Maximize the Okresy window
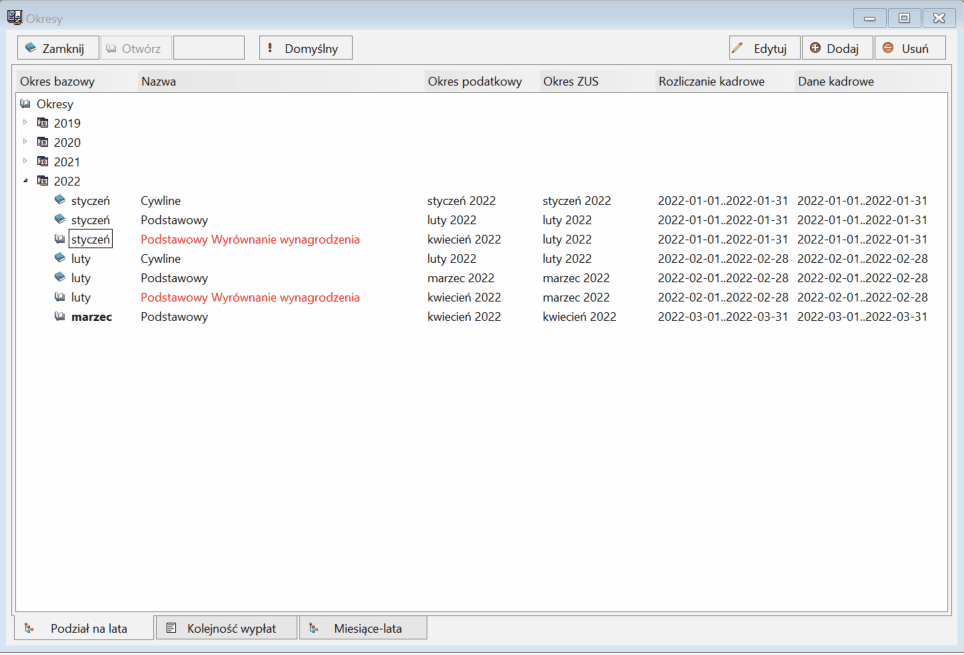964x655 pixels. click(904, 18)
